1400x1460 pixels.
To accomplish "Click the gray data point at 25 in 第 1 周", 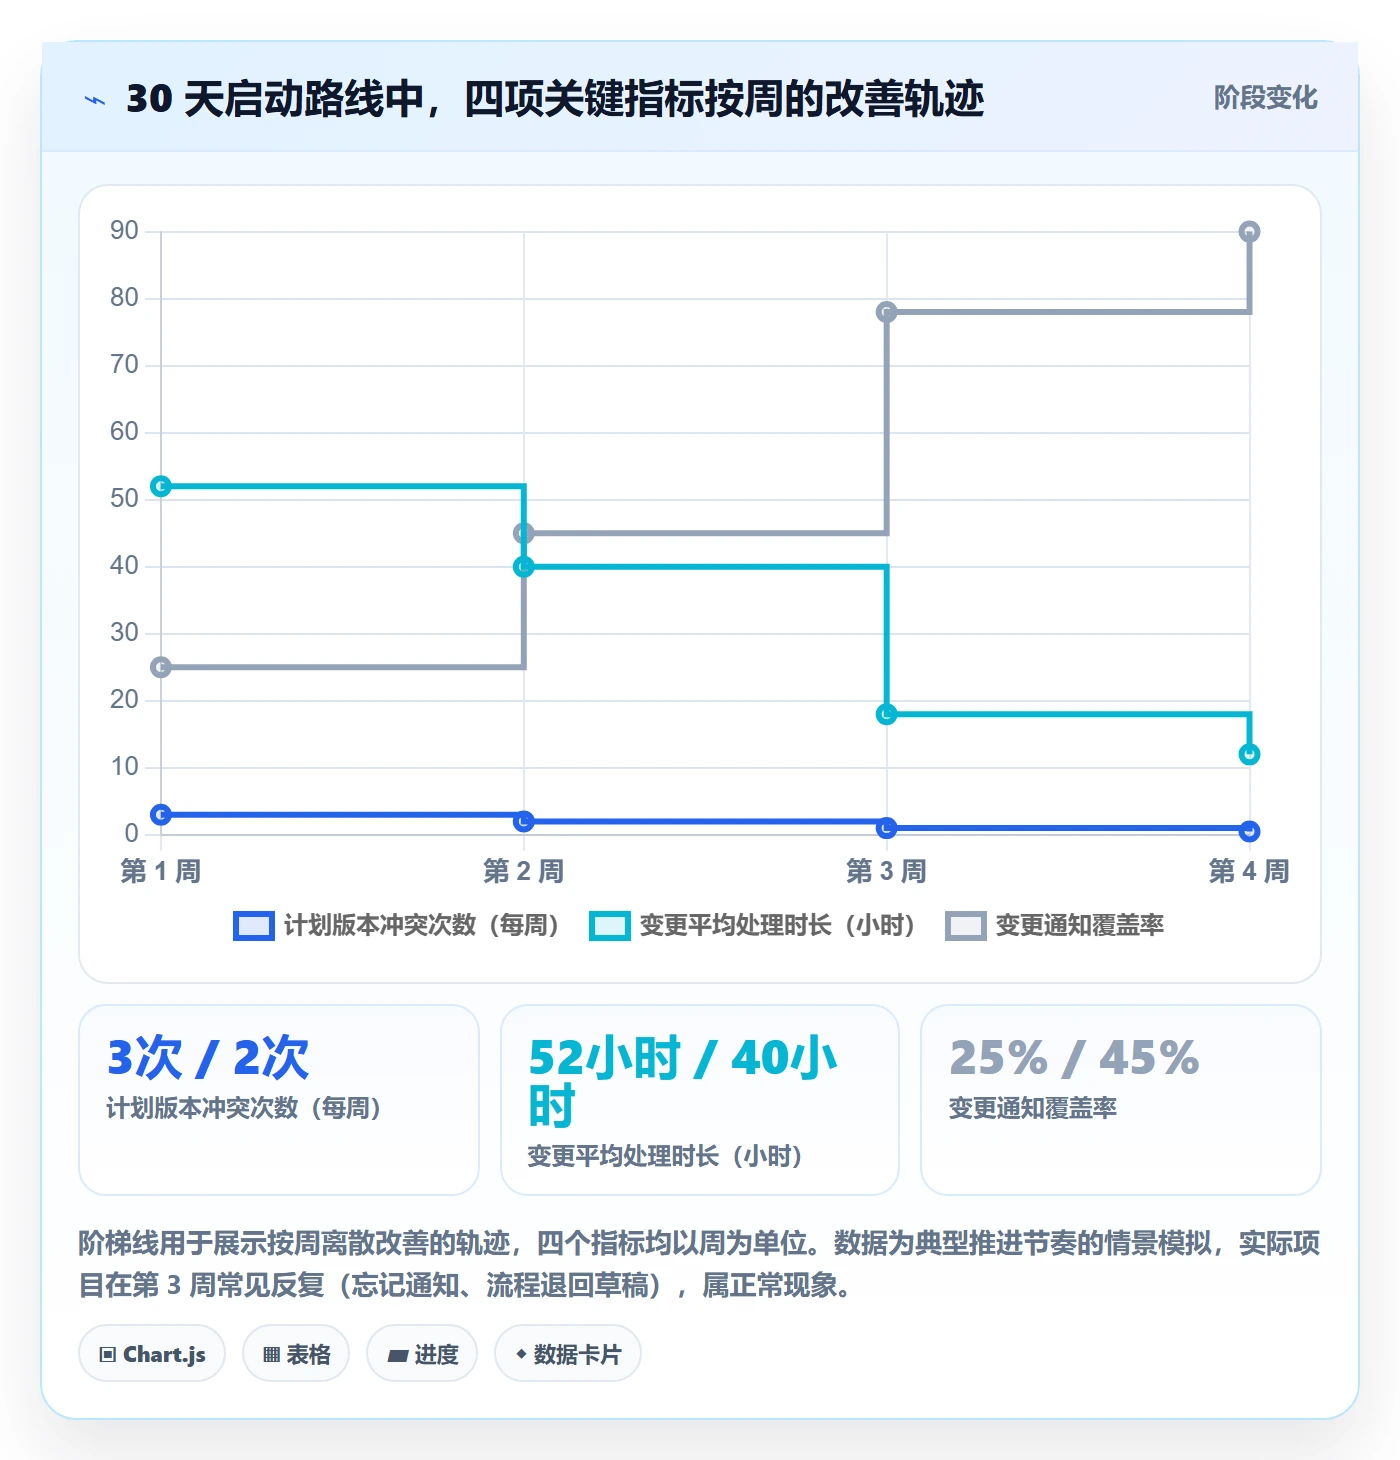I will coord(161,667).
